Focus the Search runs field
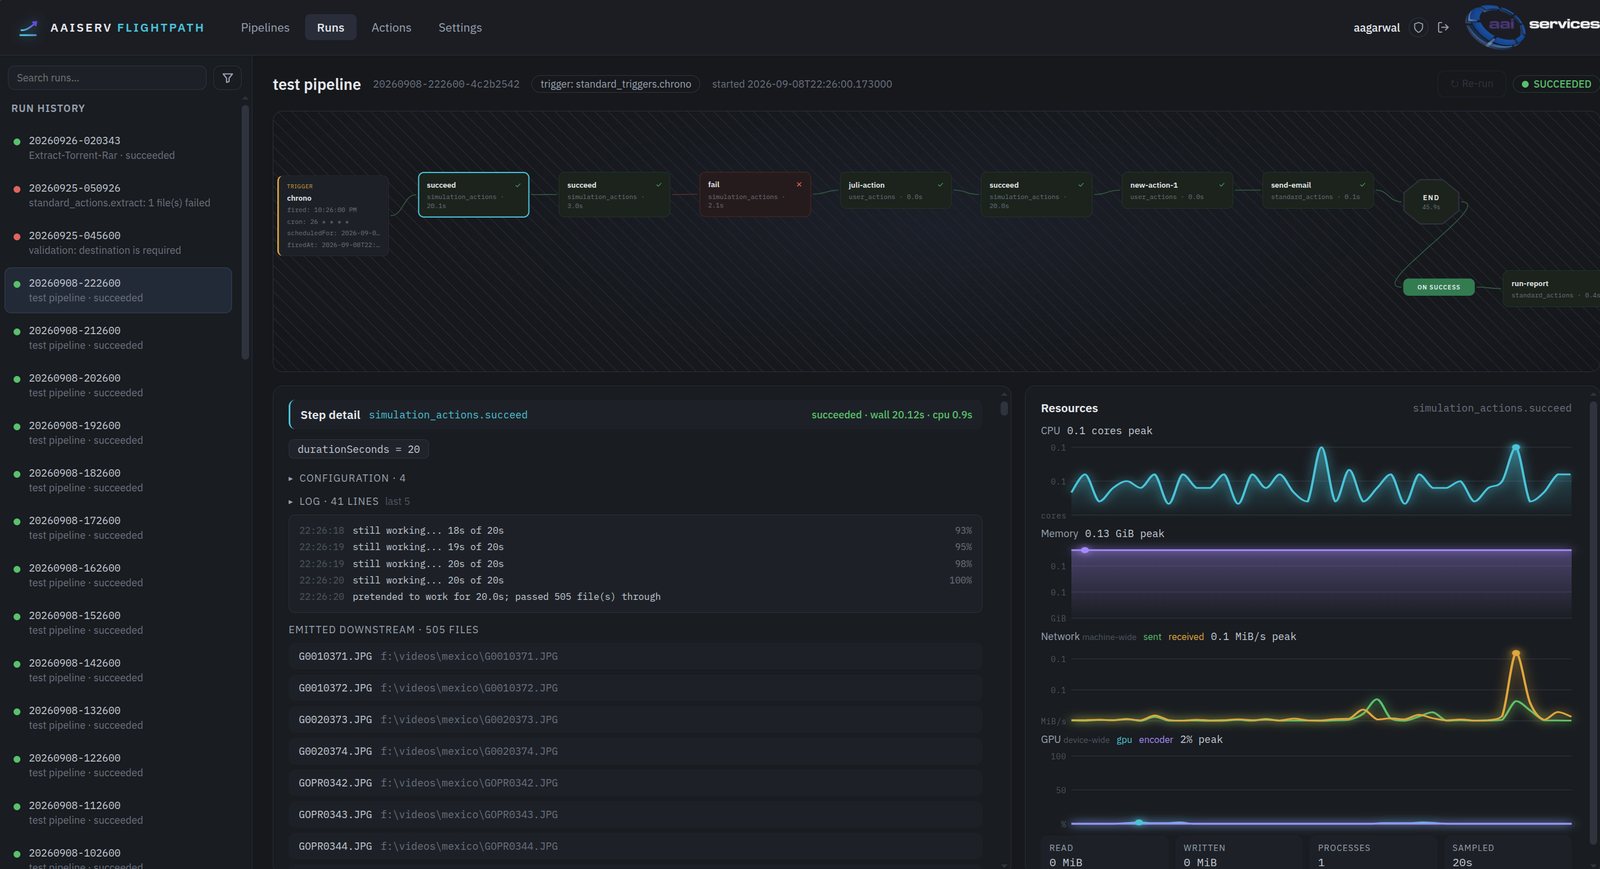Screen dimensions: 1600x869 click(107, 78)
